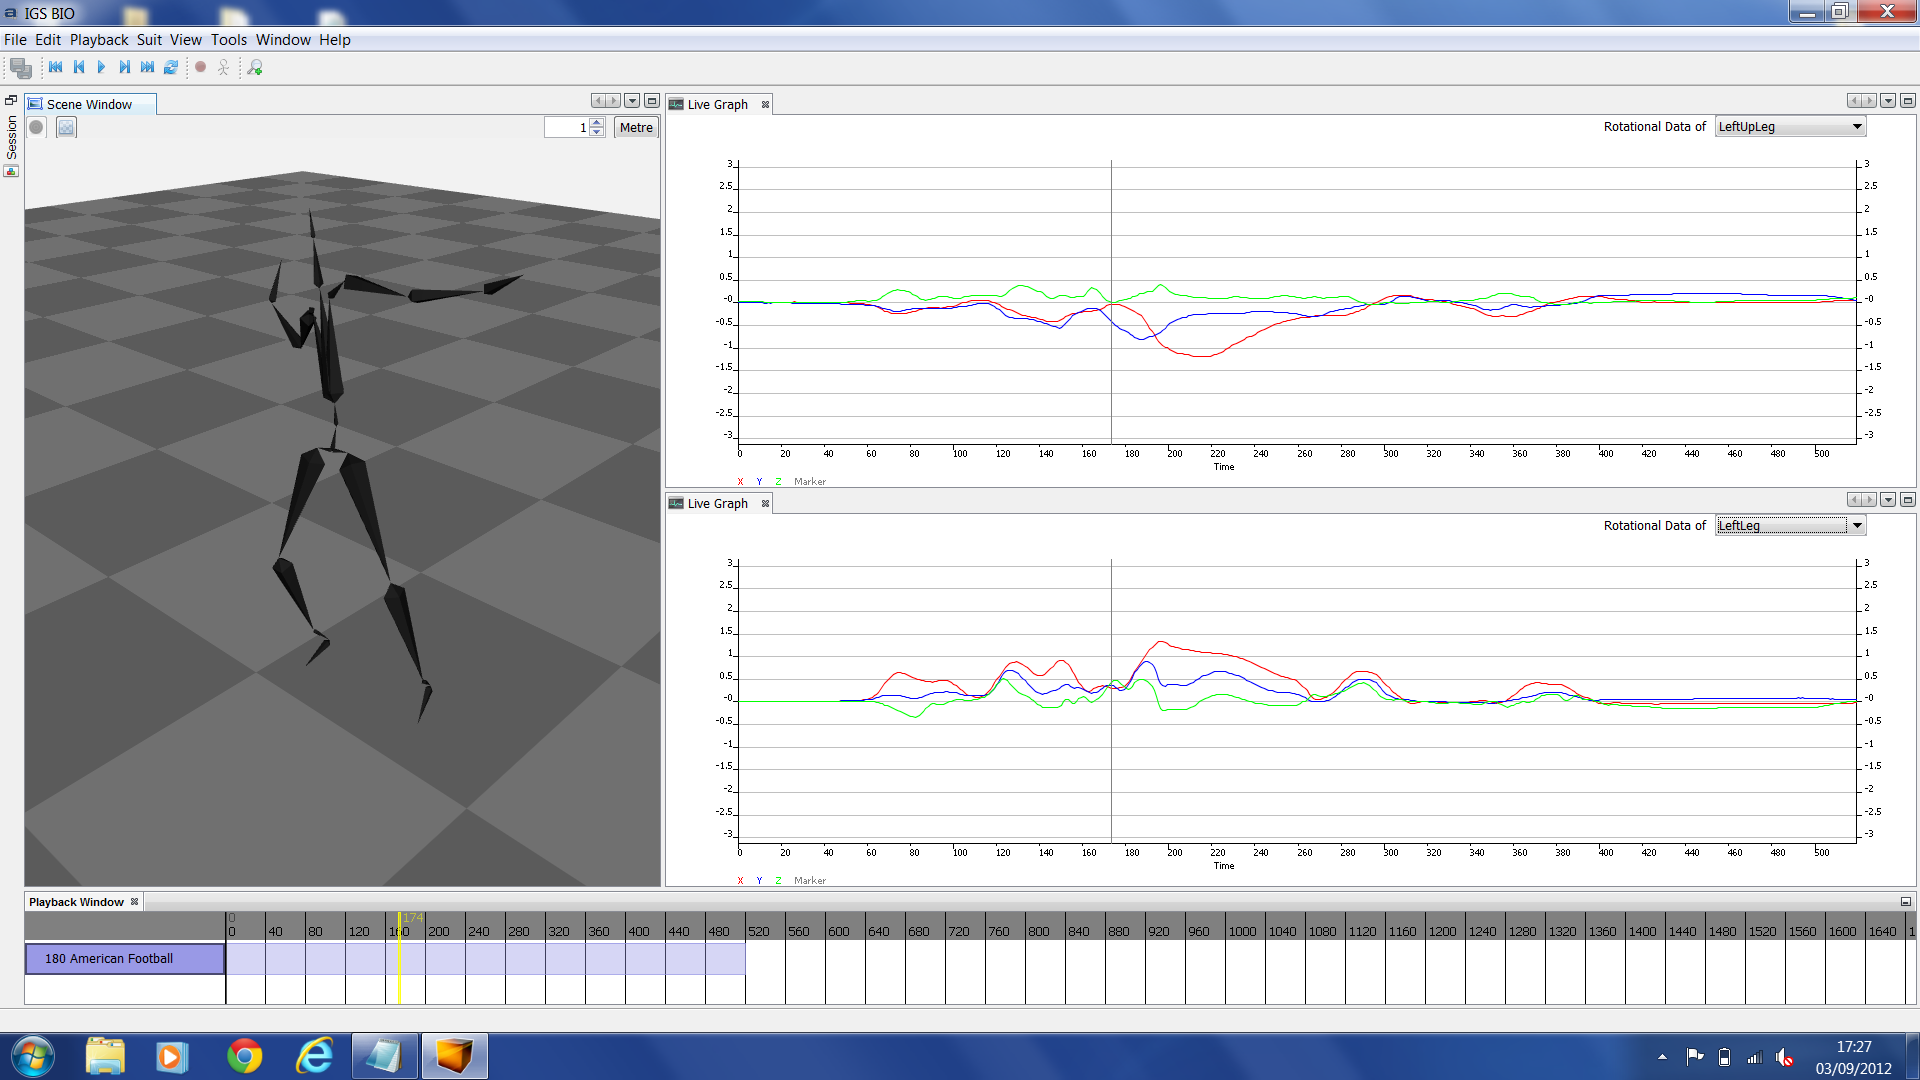1920x1080 pixels.
Task: Click the red Record button
Action: [200, 67]
